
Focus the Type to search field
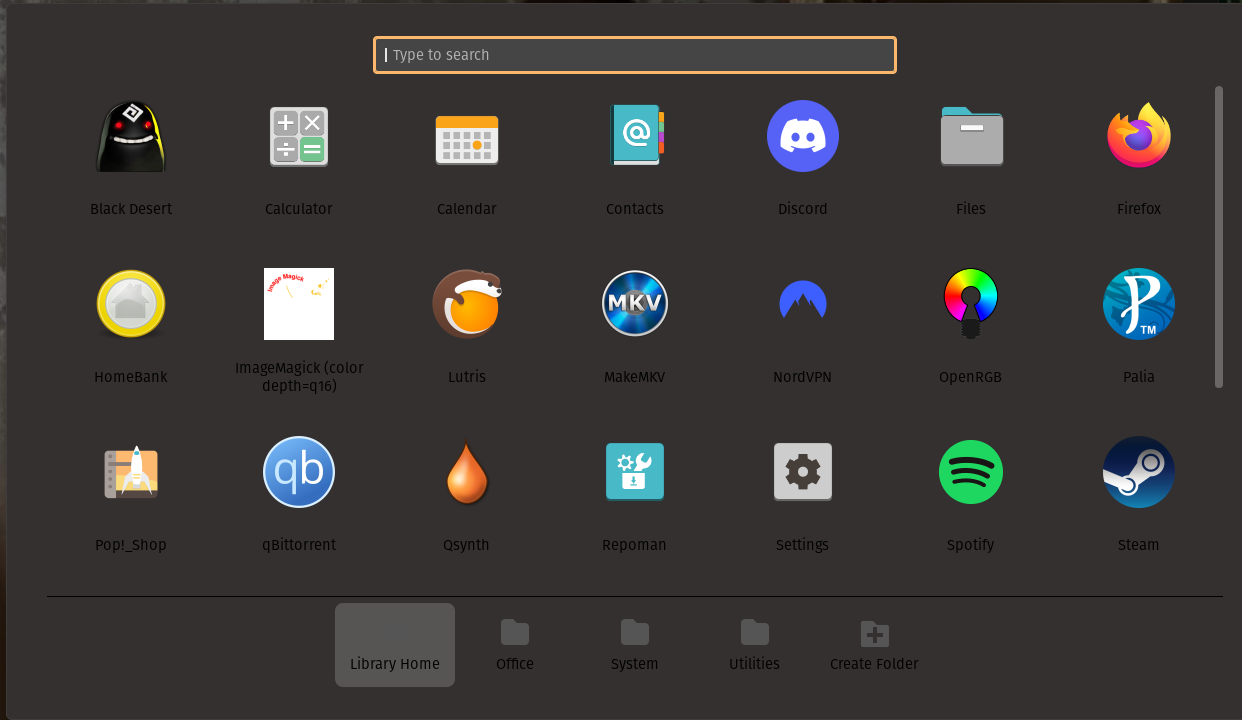(x=635, y=55)
